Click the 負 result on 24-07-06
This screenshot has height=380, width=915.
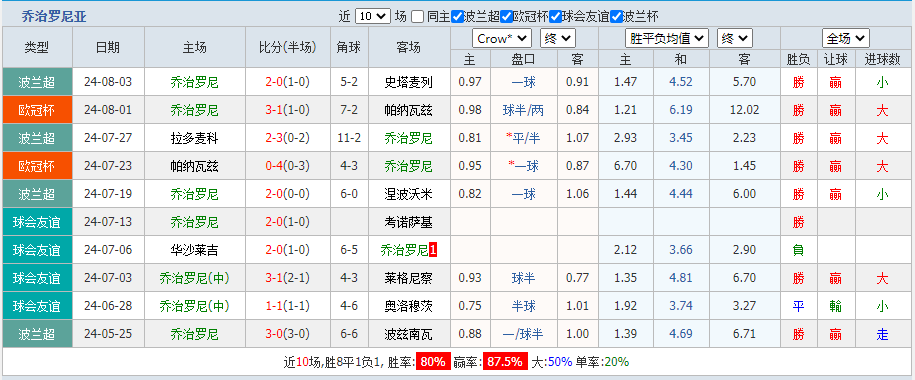[x=798, y=250]
